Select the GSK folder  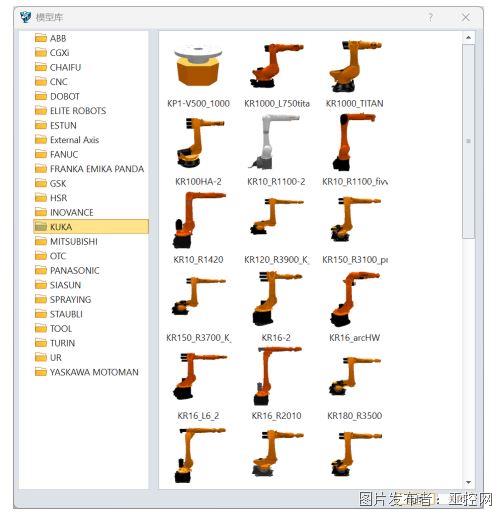pyautogui.click(x=50, y=183)
